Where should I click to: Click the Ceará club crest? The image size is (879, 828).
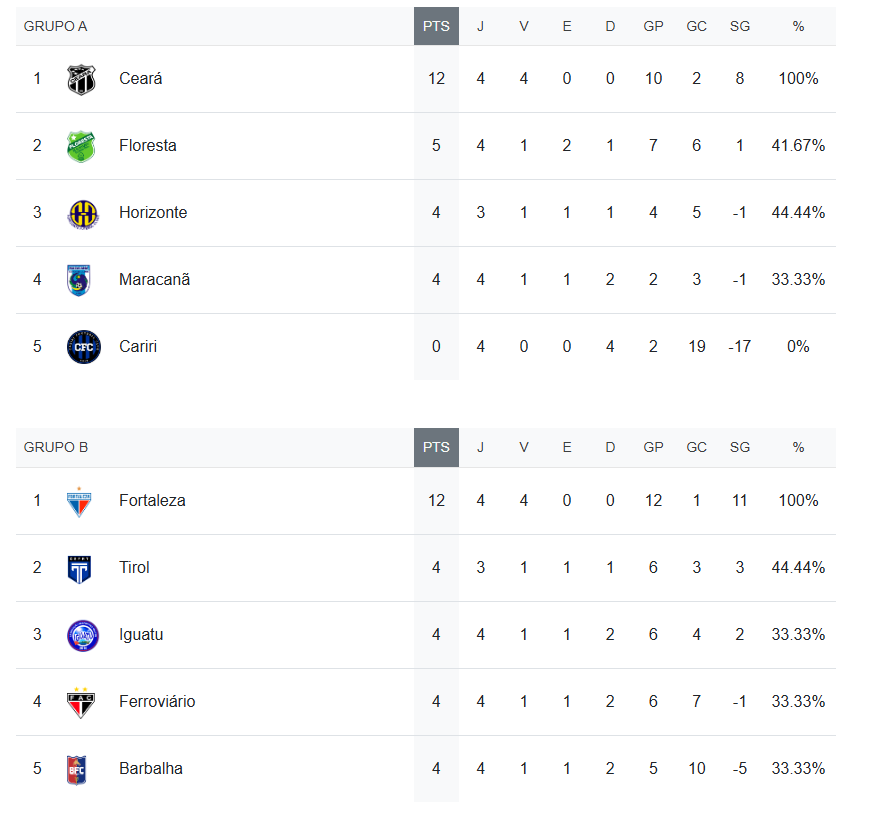pyautogui.click(x=81, y=80)
